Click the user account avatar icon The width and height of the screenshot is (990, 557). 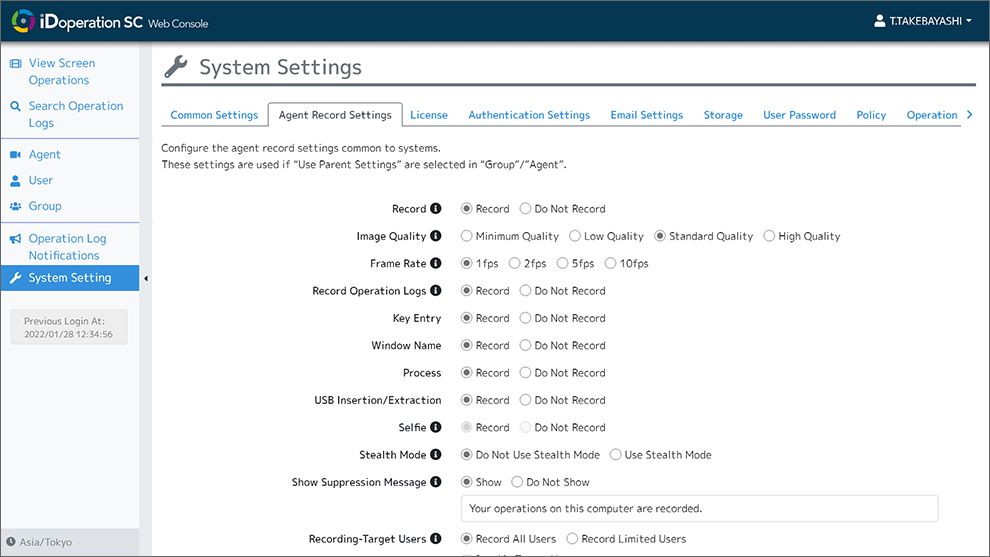[x=879, y=21]
